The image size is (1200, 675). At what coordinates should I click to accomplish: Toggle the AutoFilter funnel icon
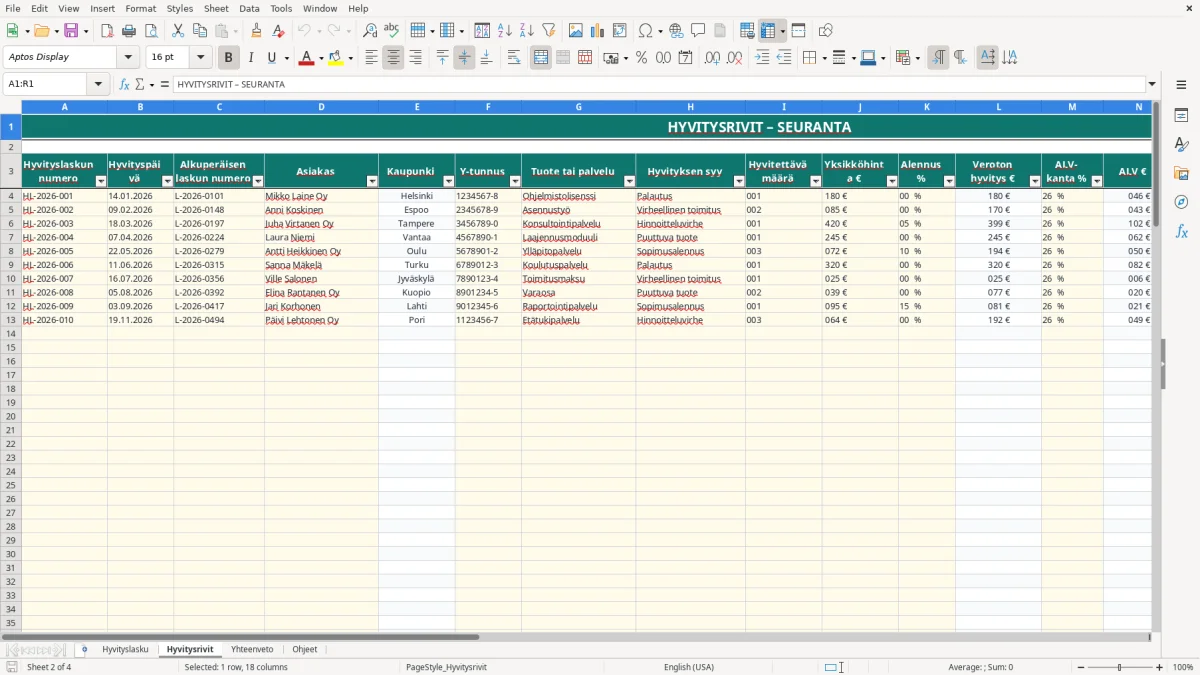(x=549, y=31)
